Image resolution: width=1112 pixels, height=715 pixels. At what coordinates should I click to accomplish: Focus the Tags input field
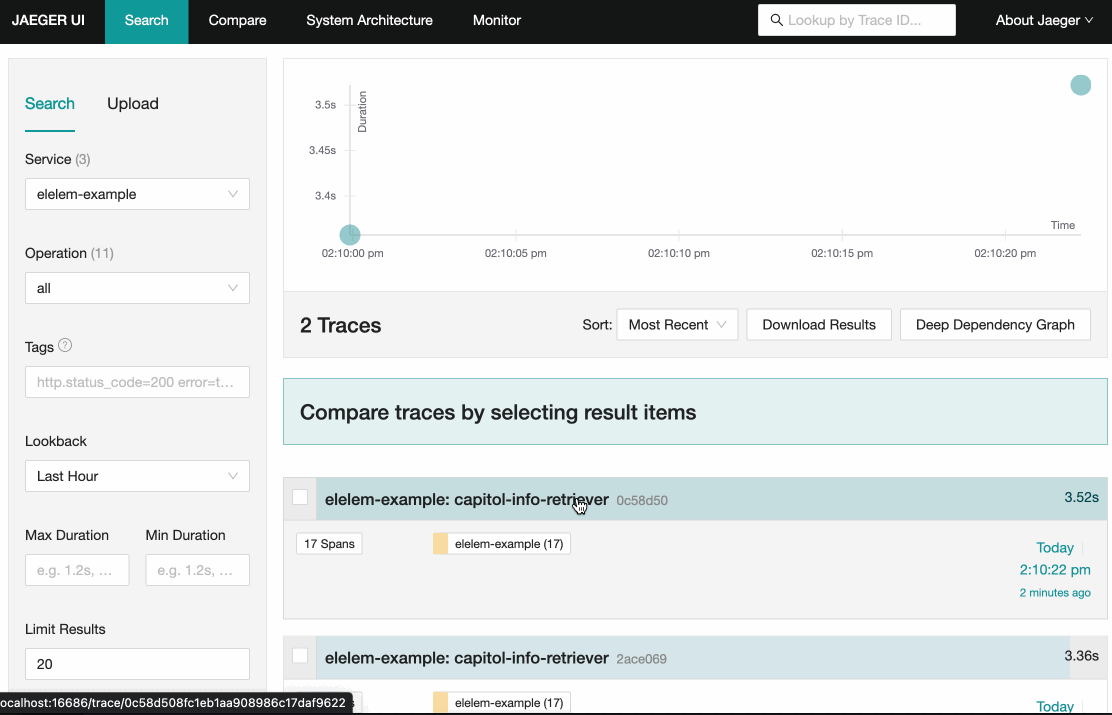[x=137, y=382]
